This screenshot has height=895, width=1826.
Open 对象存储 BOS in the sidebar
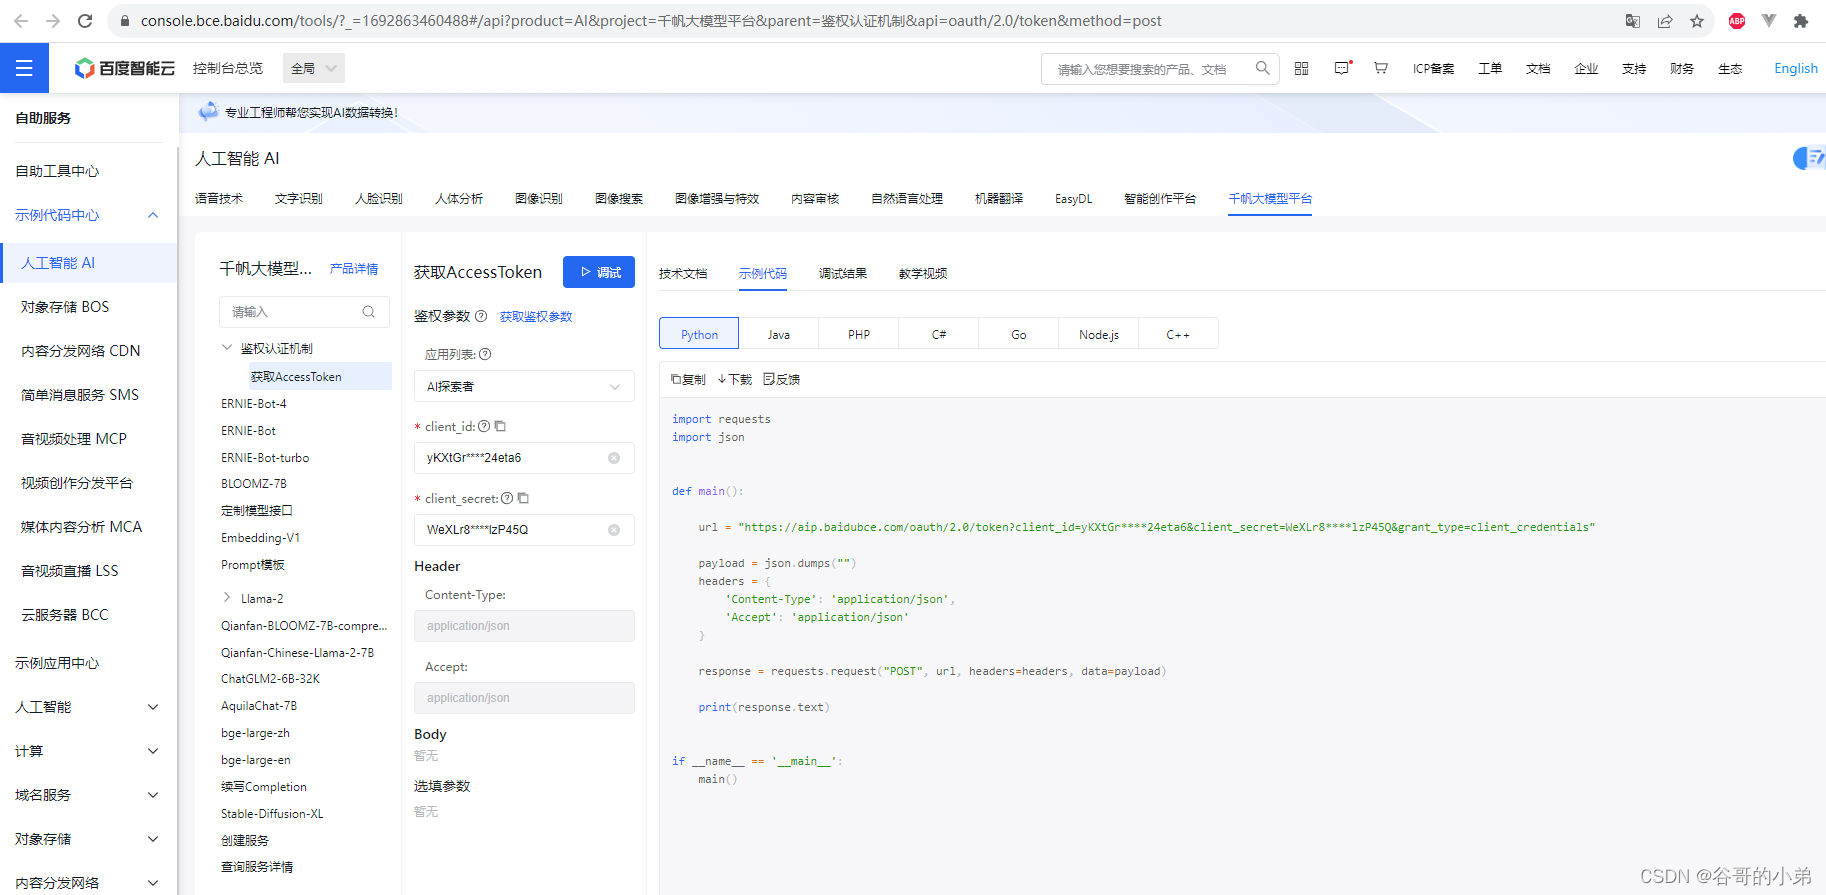[x=65, y=307]
